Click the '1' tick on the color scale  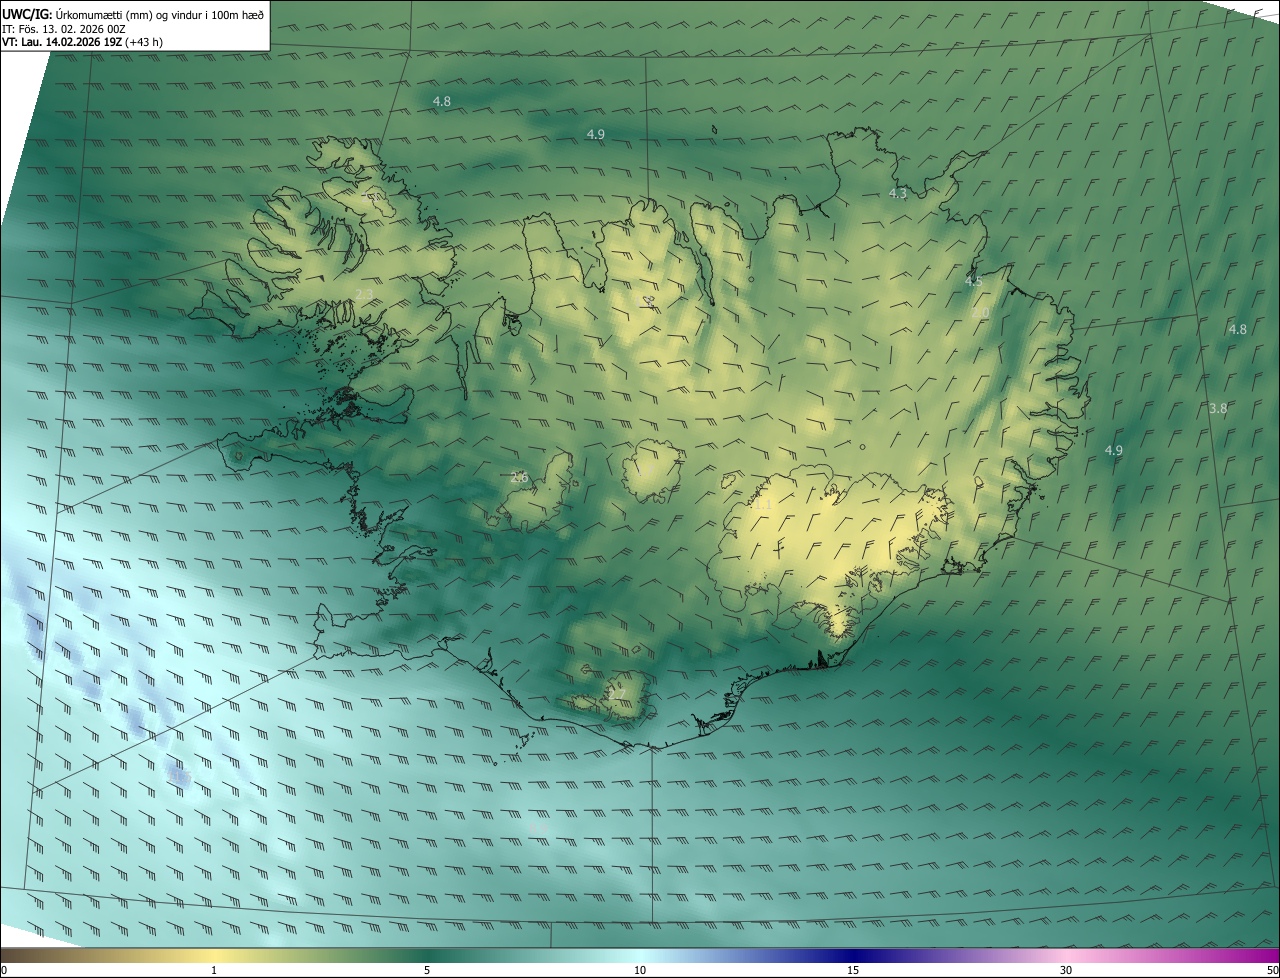214,970
